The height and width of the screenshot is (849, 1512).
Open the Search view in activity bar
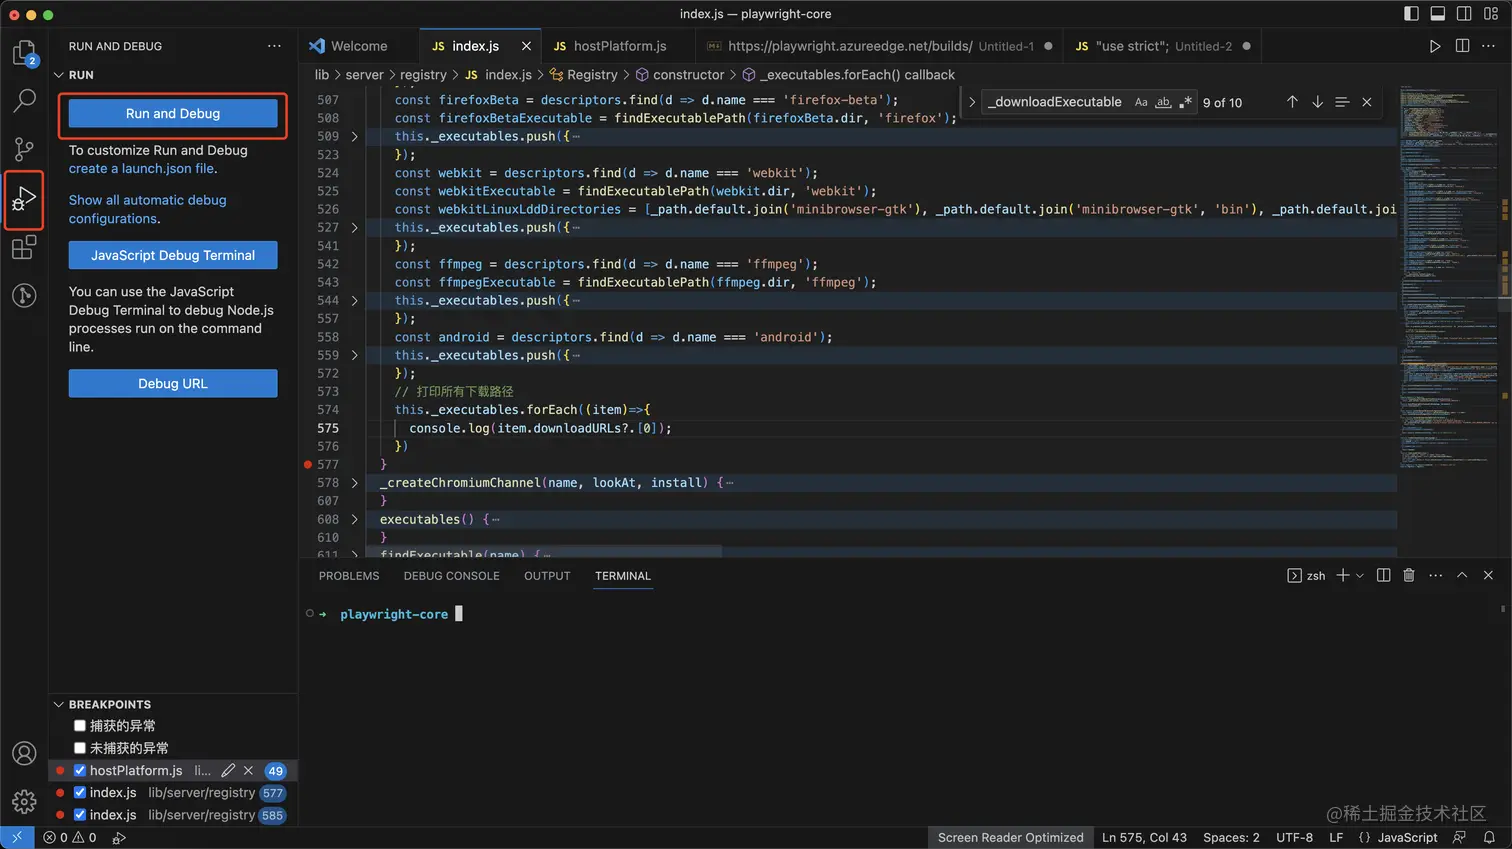[24, 101]
